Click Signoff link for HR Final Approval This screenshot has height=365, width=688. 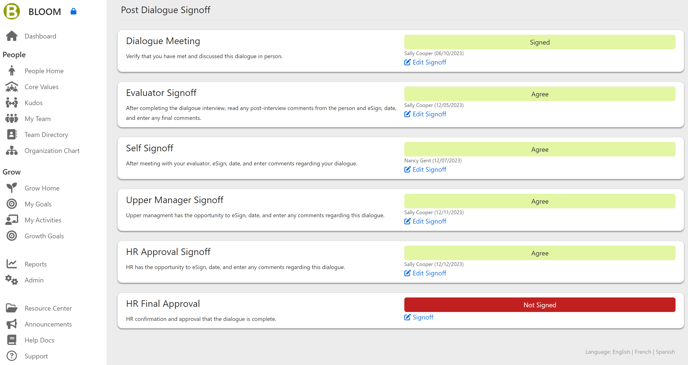coord(419,317)
